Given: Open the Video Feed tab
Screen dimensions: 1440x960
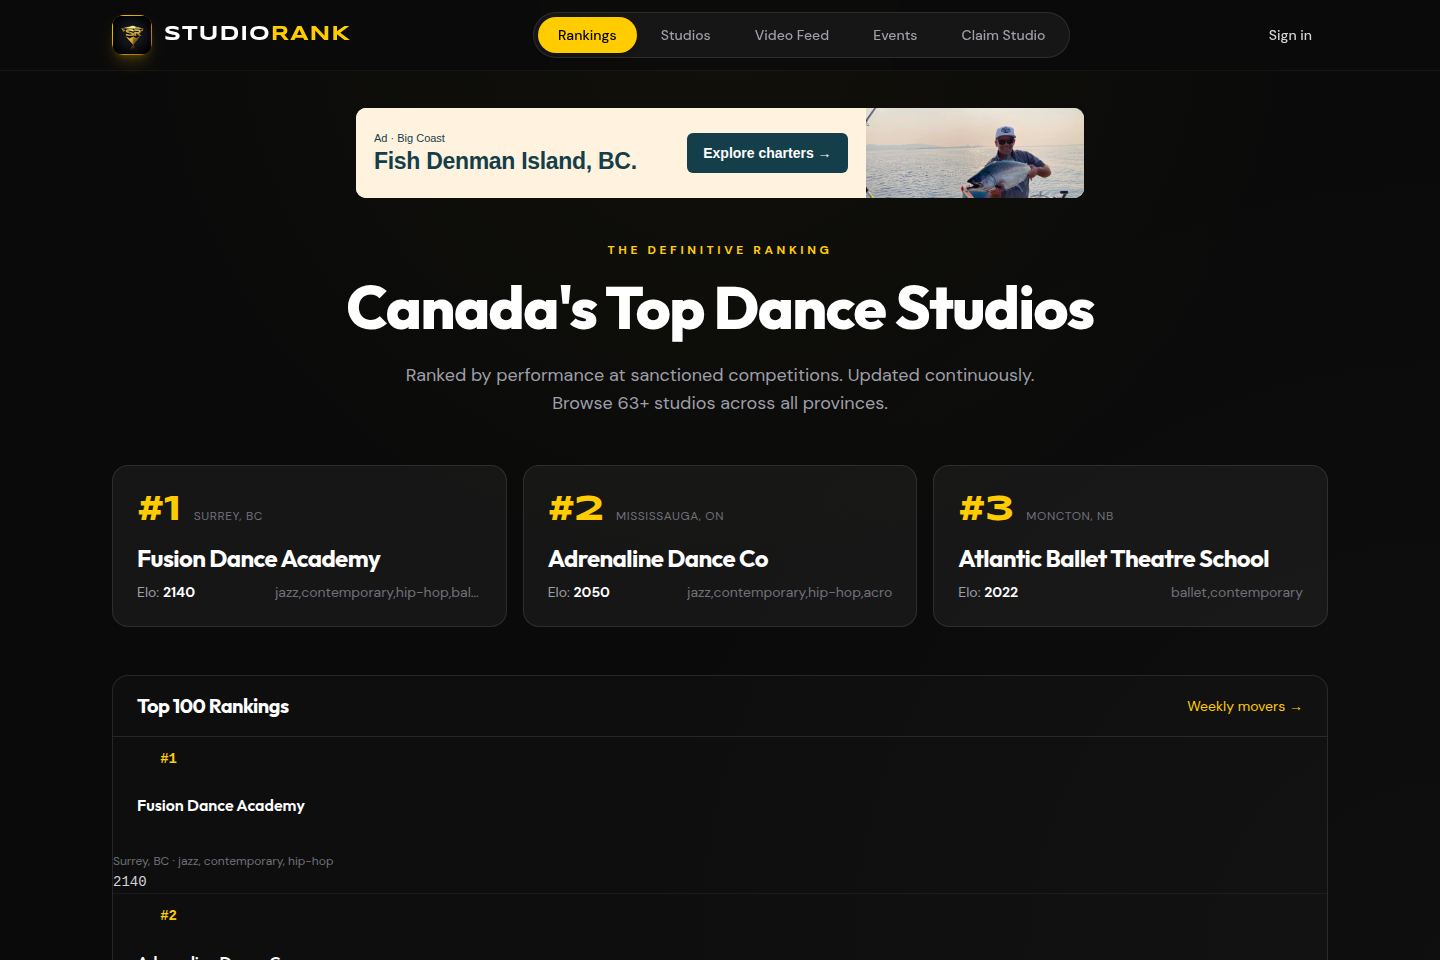Looking at the screenshot, I should click(x=792, y=35).
